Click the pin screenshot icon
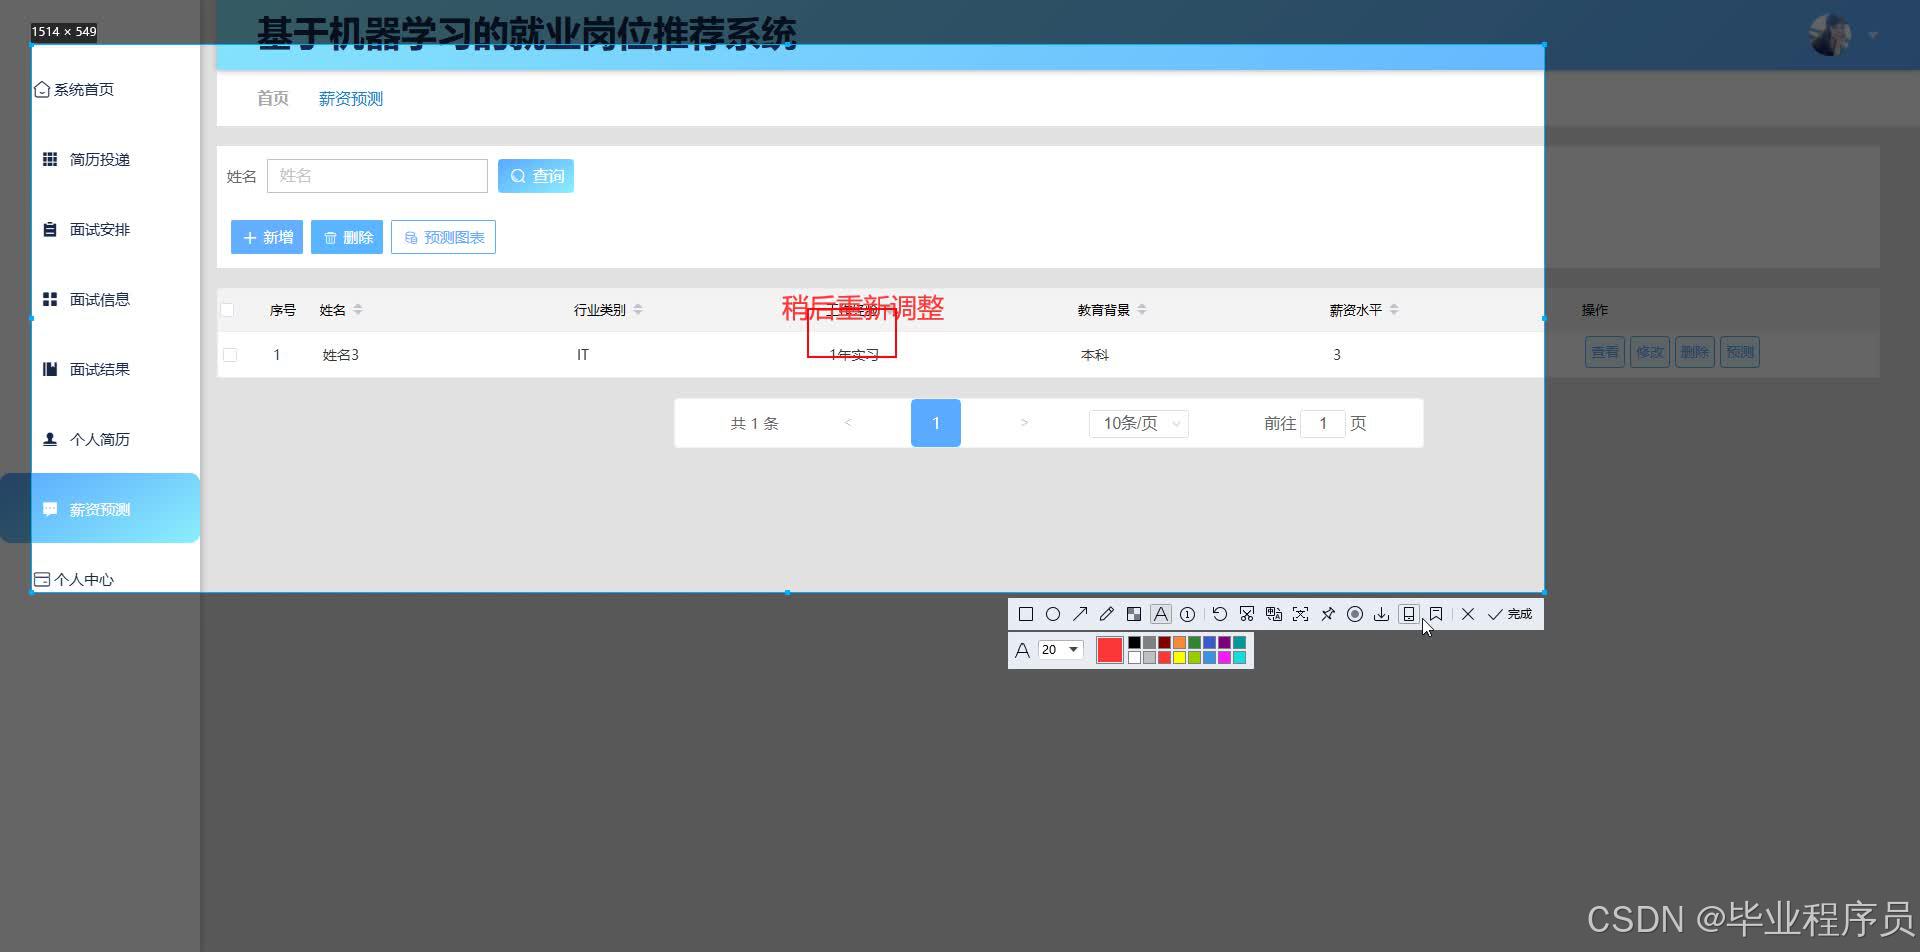This screenshot has height=952, width=1920. click(1328, 613)
